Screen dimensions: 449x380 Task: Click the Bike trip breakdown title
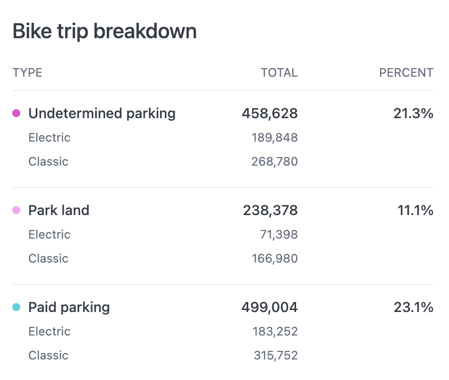pos(104,31)
